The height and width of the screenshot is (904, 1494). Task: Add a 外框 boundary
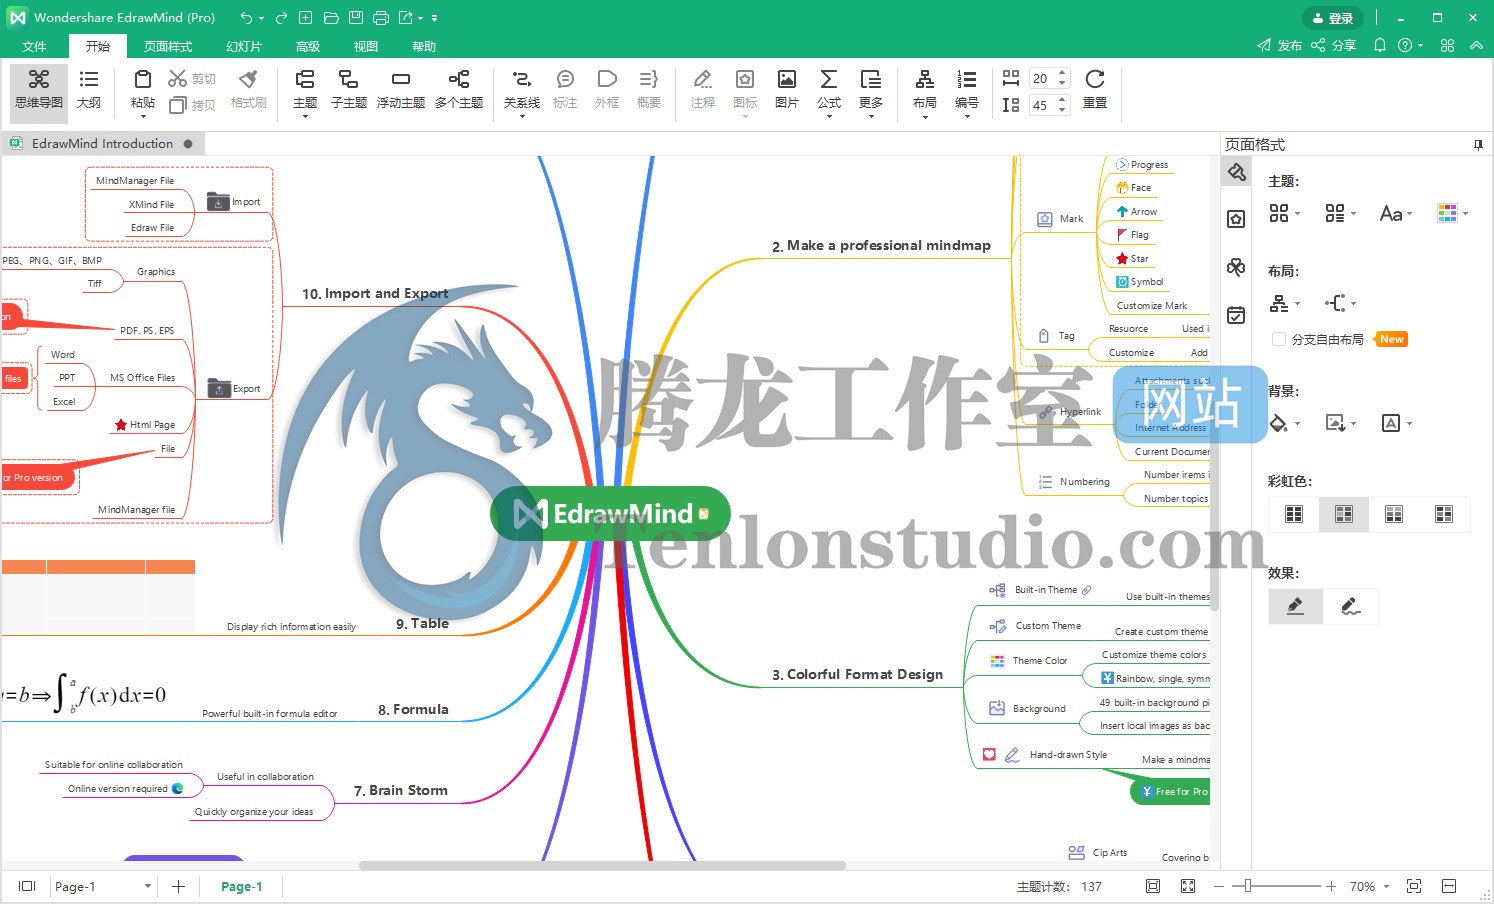click(x=607, y=90)
